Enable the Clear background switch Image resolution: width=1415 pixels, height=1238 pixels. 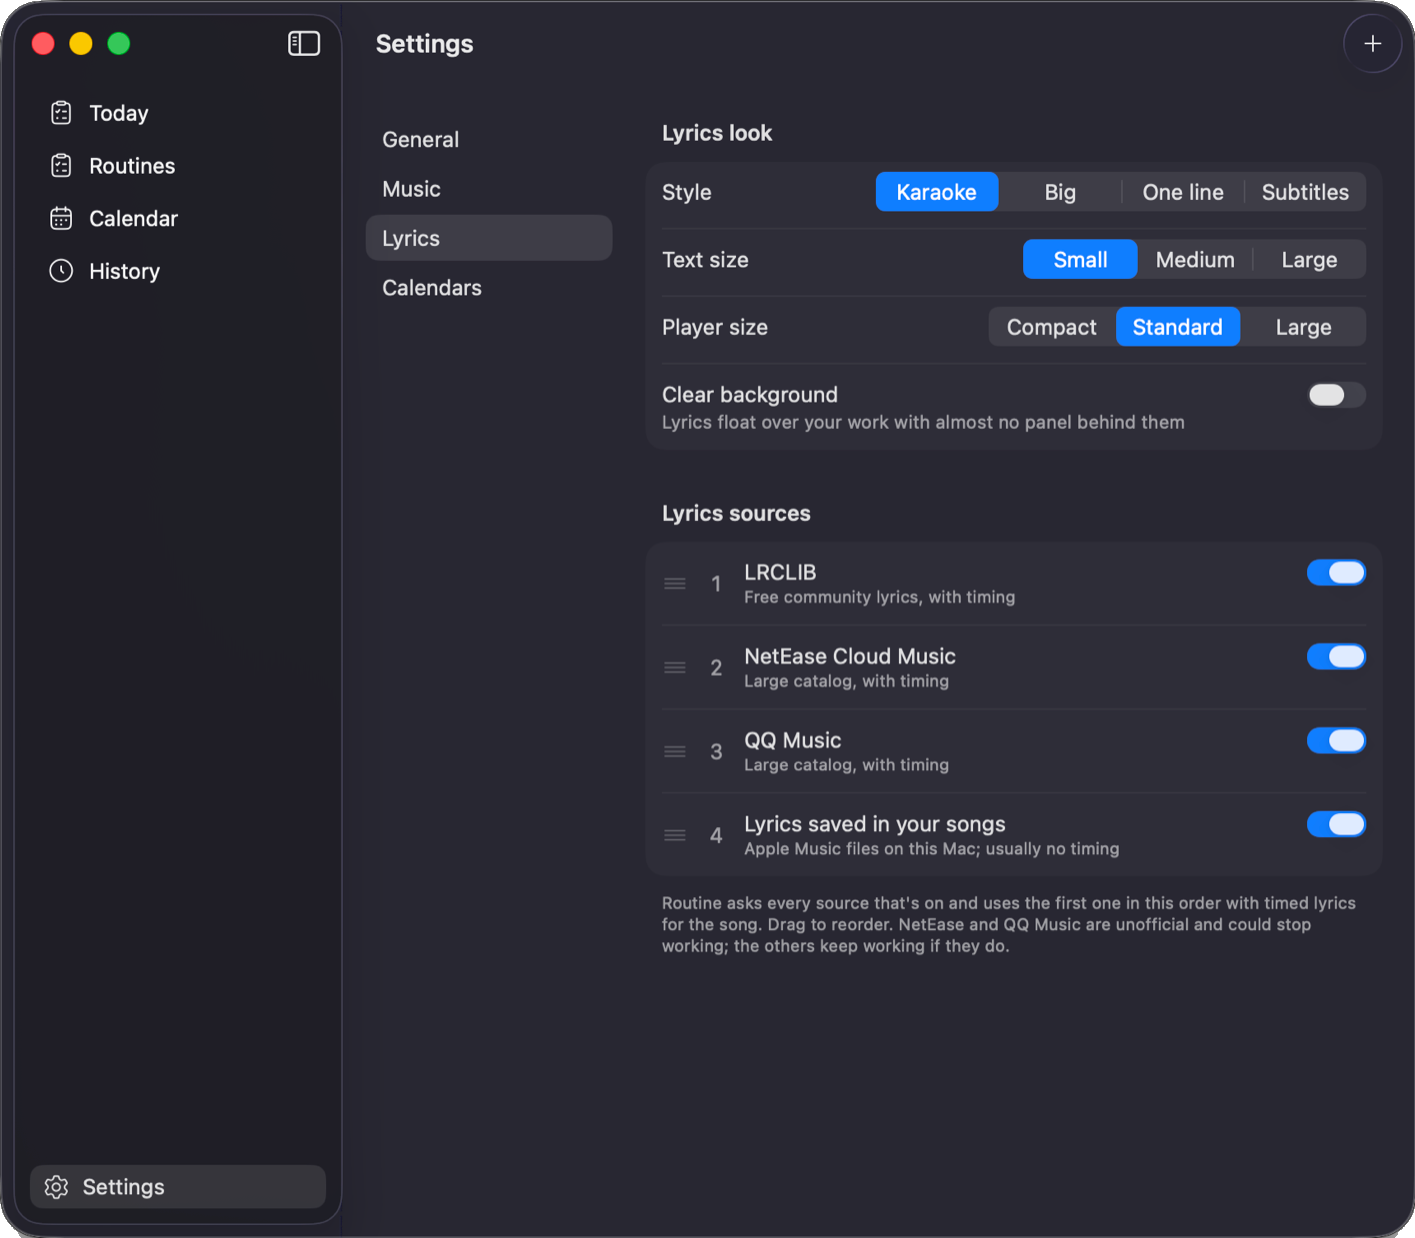tap(1336, 395)
